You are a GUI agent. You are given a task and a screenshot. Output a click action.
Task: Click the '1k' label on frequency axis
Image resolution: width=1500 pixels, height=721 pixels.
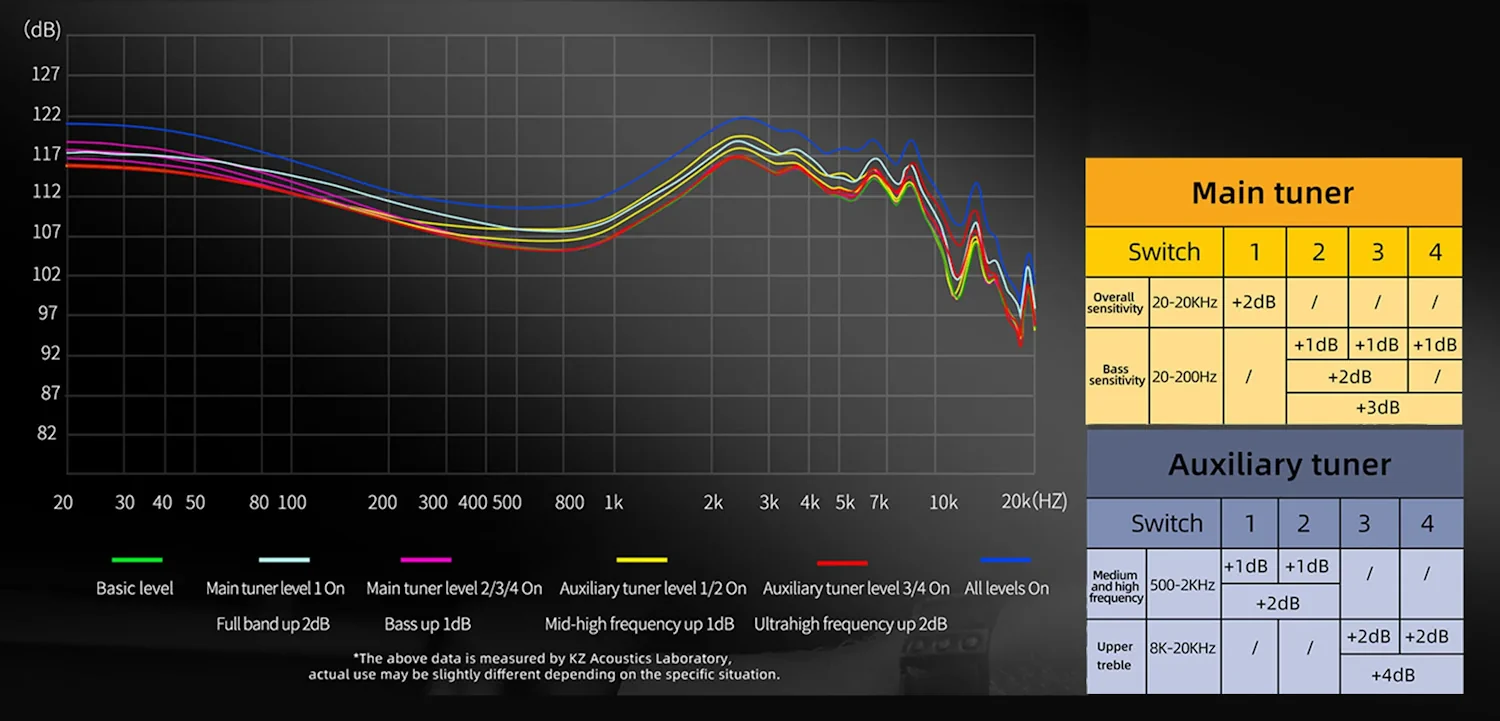[x=612, y=503]
